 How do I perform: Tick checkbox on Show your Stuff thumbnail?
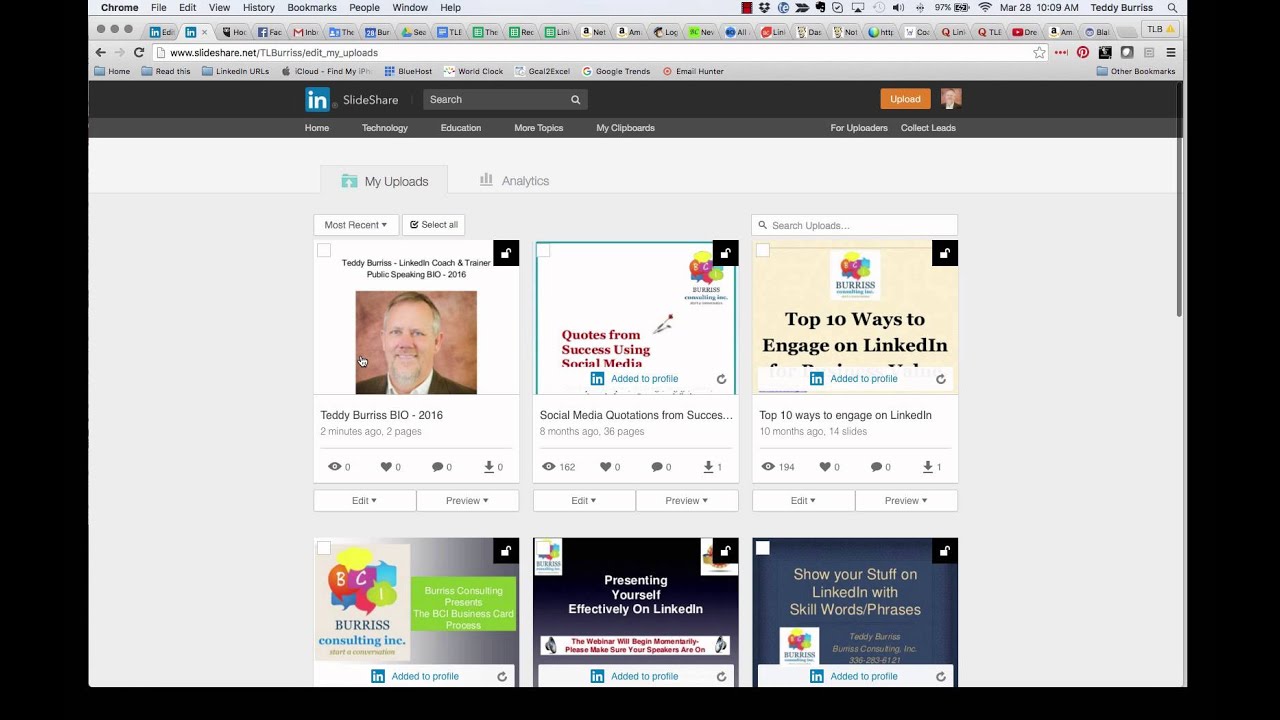(763, 548)
